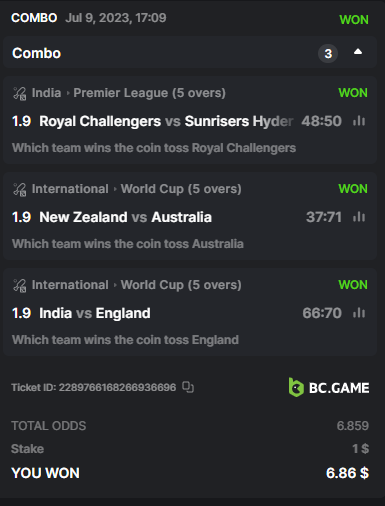This screenshot has height=506, width=385.
Task: Click the combo count badge showing 3
Action: 328,53
